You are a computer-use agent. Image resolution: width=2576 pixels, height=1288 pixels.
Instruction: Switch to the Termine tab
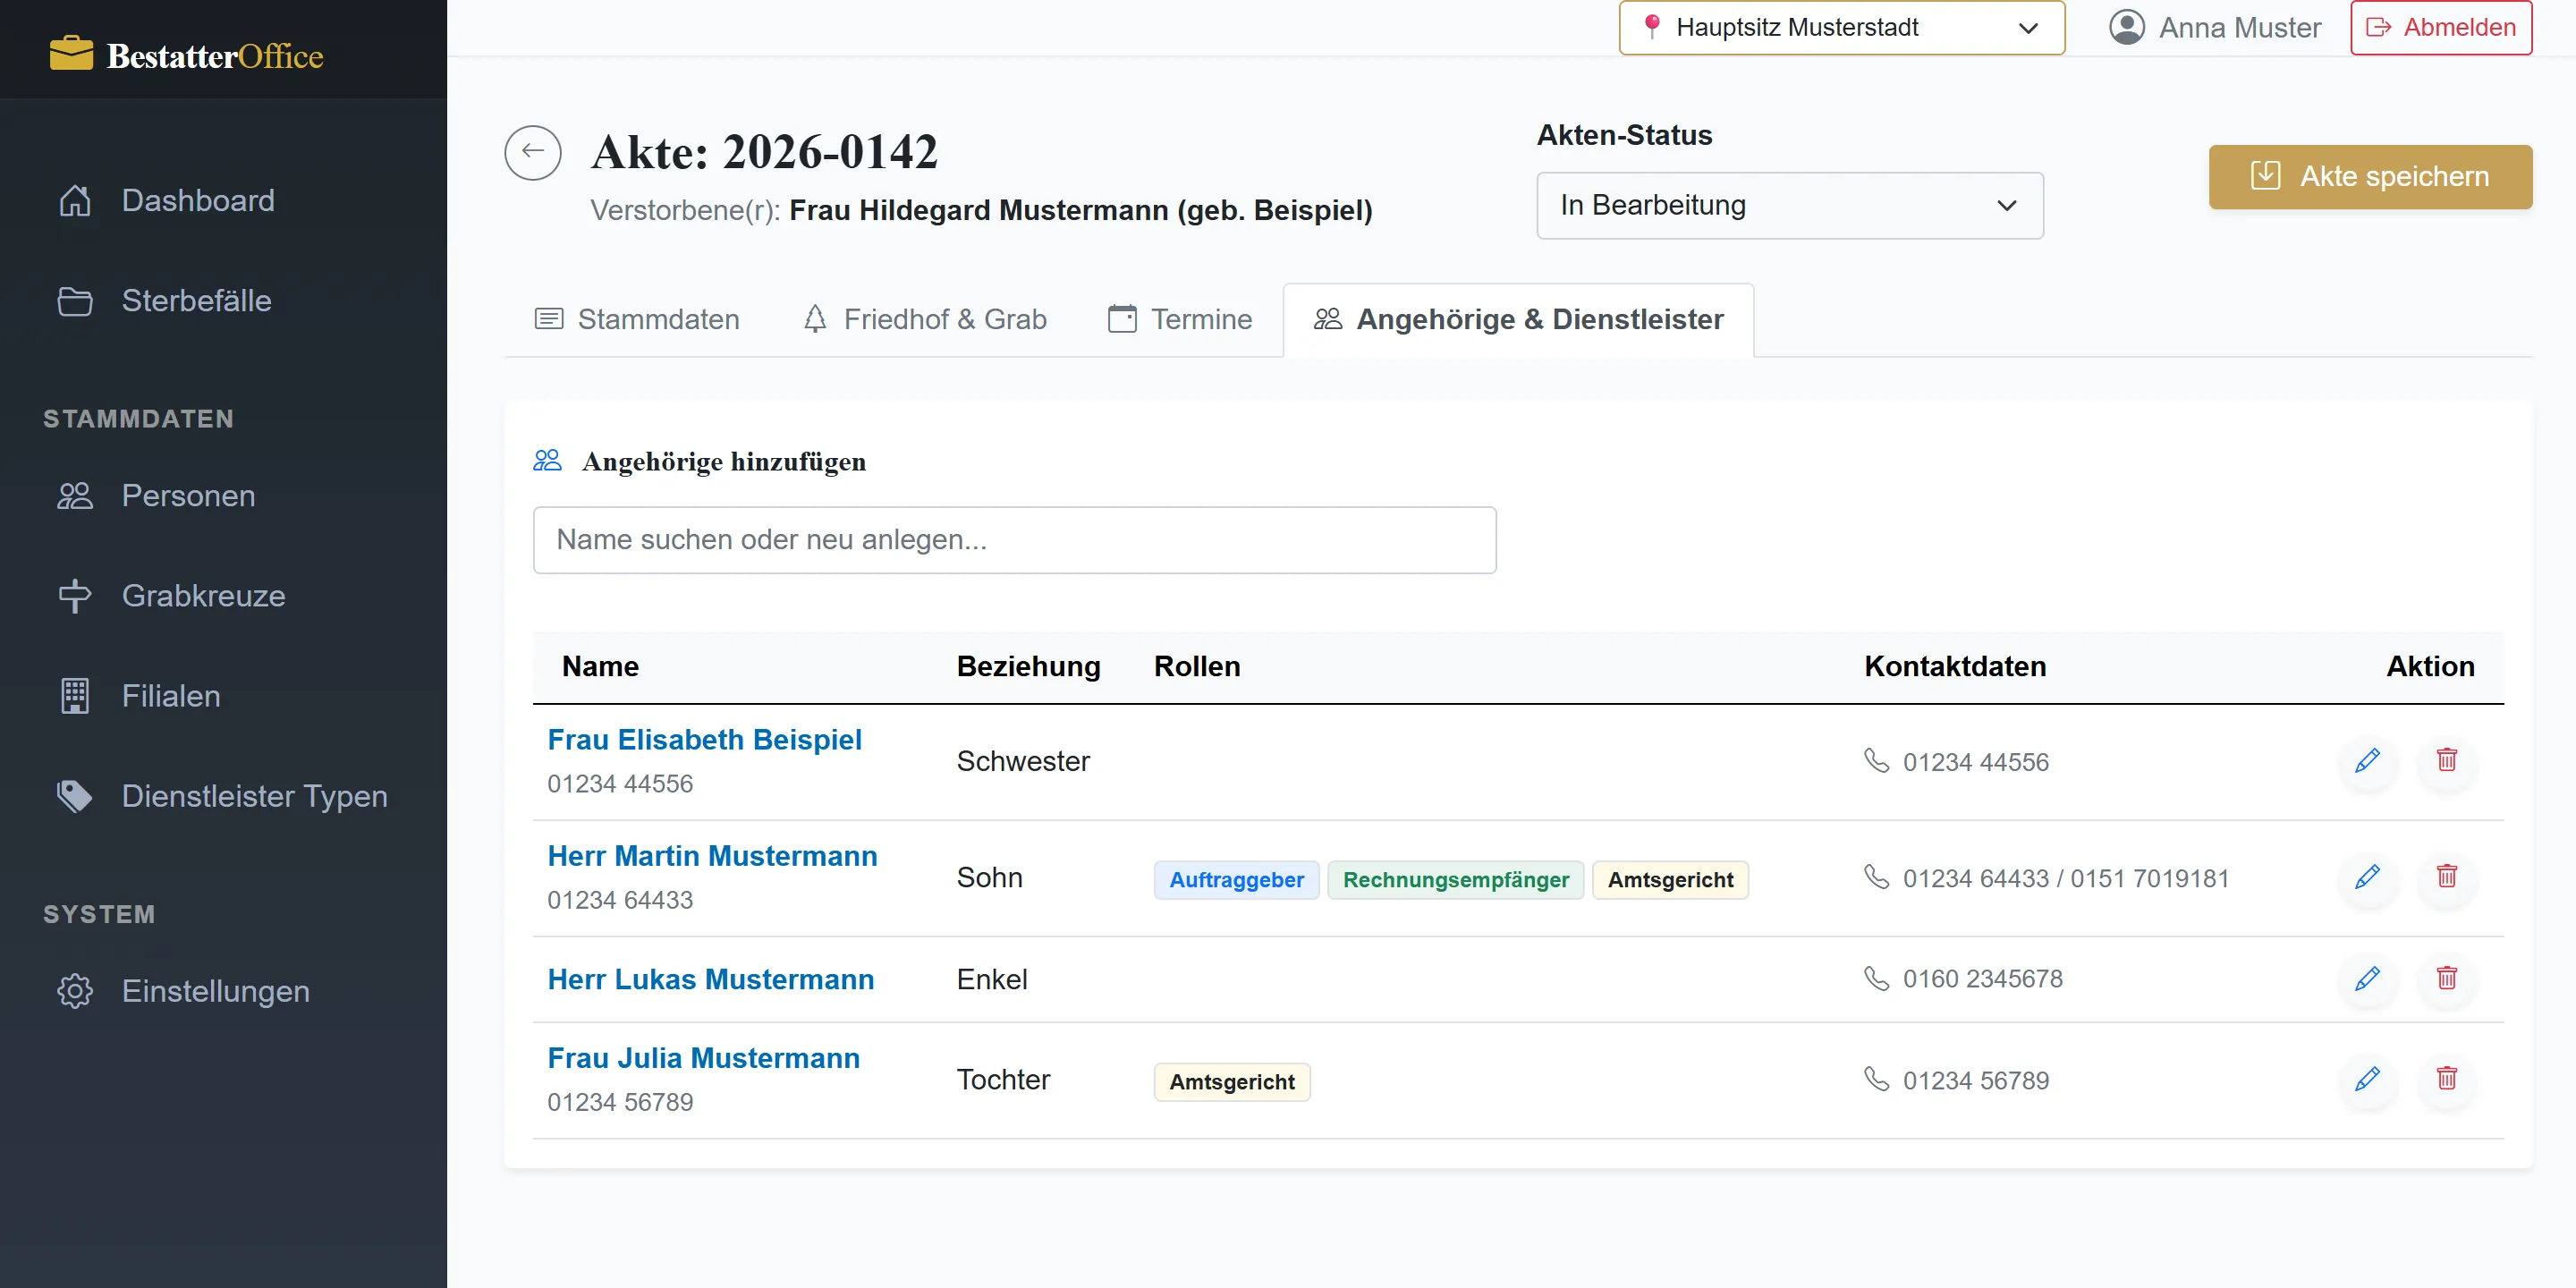[x=1180, y=319]
